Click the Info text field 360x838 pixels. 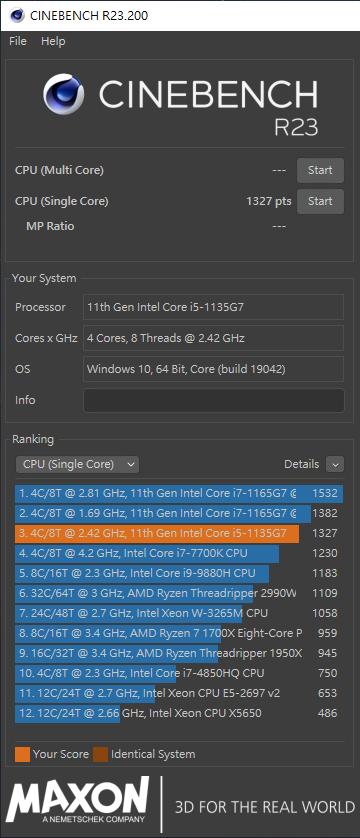pos(214,400)
